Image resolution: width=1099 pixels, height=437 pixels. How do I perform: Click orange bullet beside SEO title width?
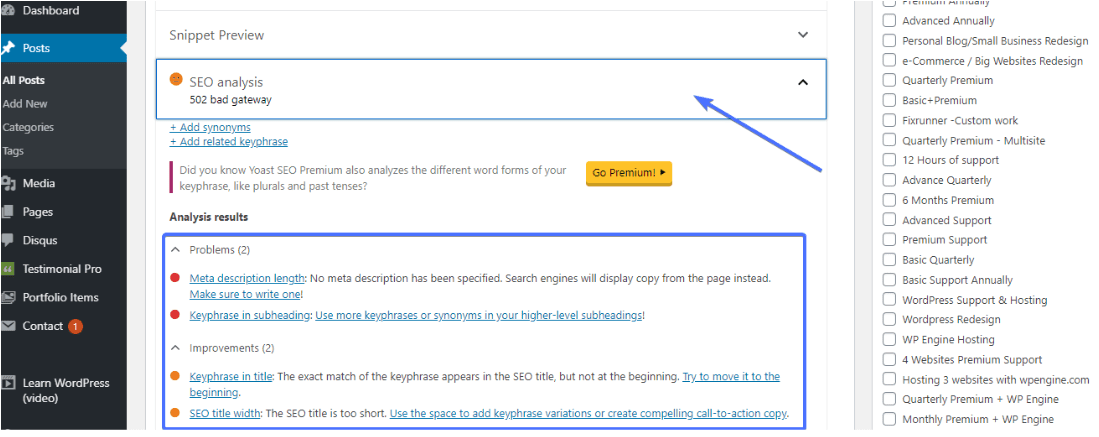click(175, 412)
